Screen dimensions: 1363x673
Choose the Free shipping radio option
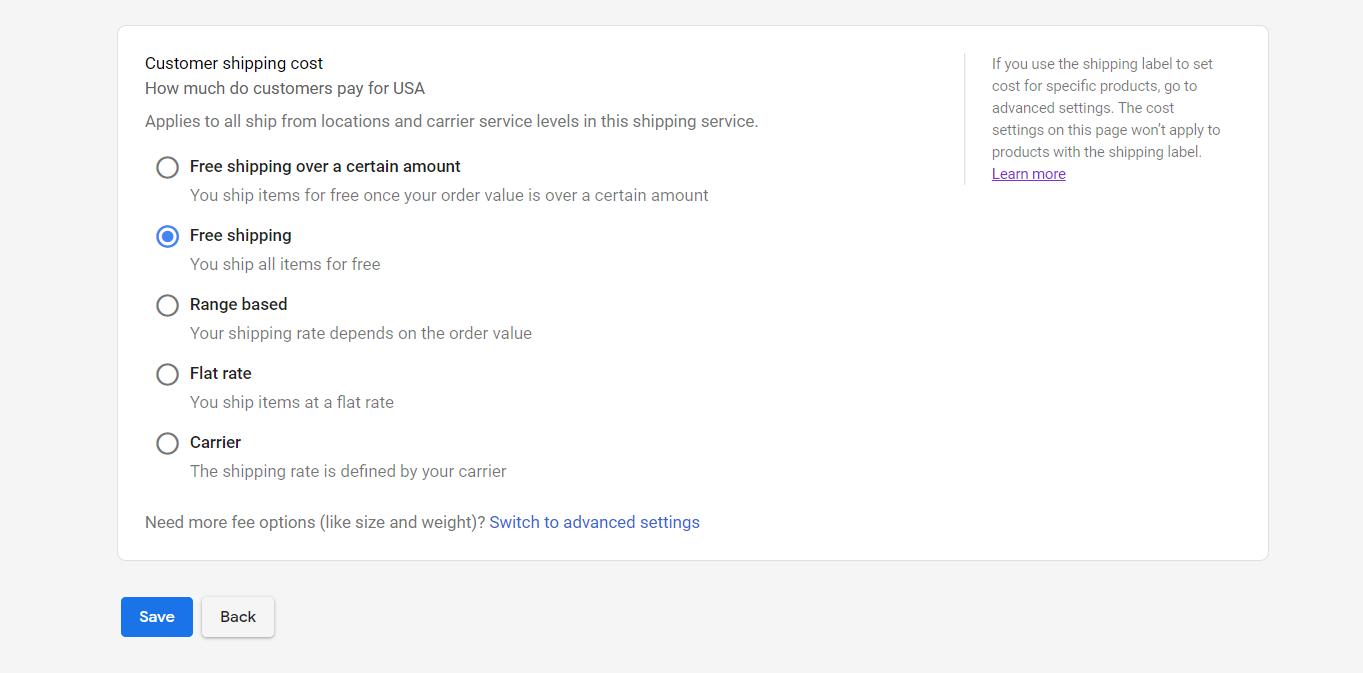tap(167, 236)
